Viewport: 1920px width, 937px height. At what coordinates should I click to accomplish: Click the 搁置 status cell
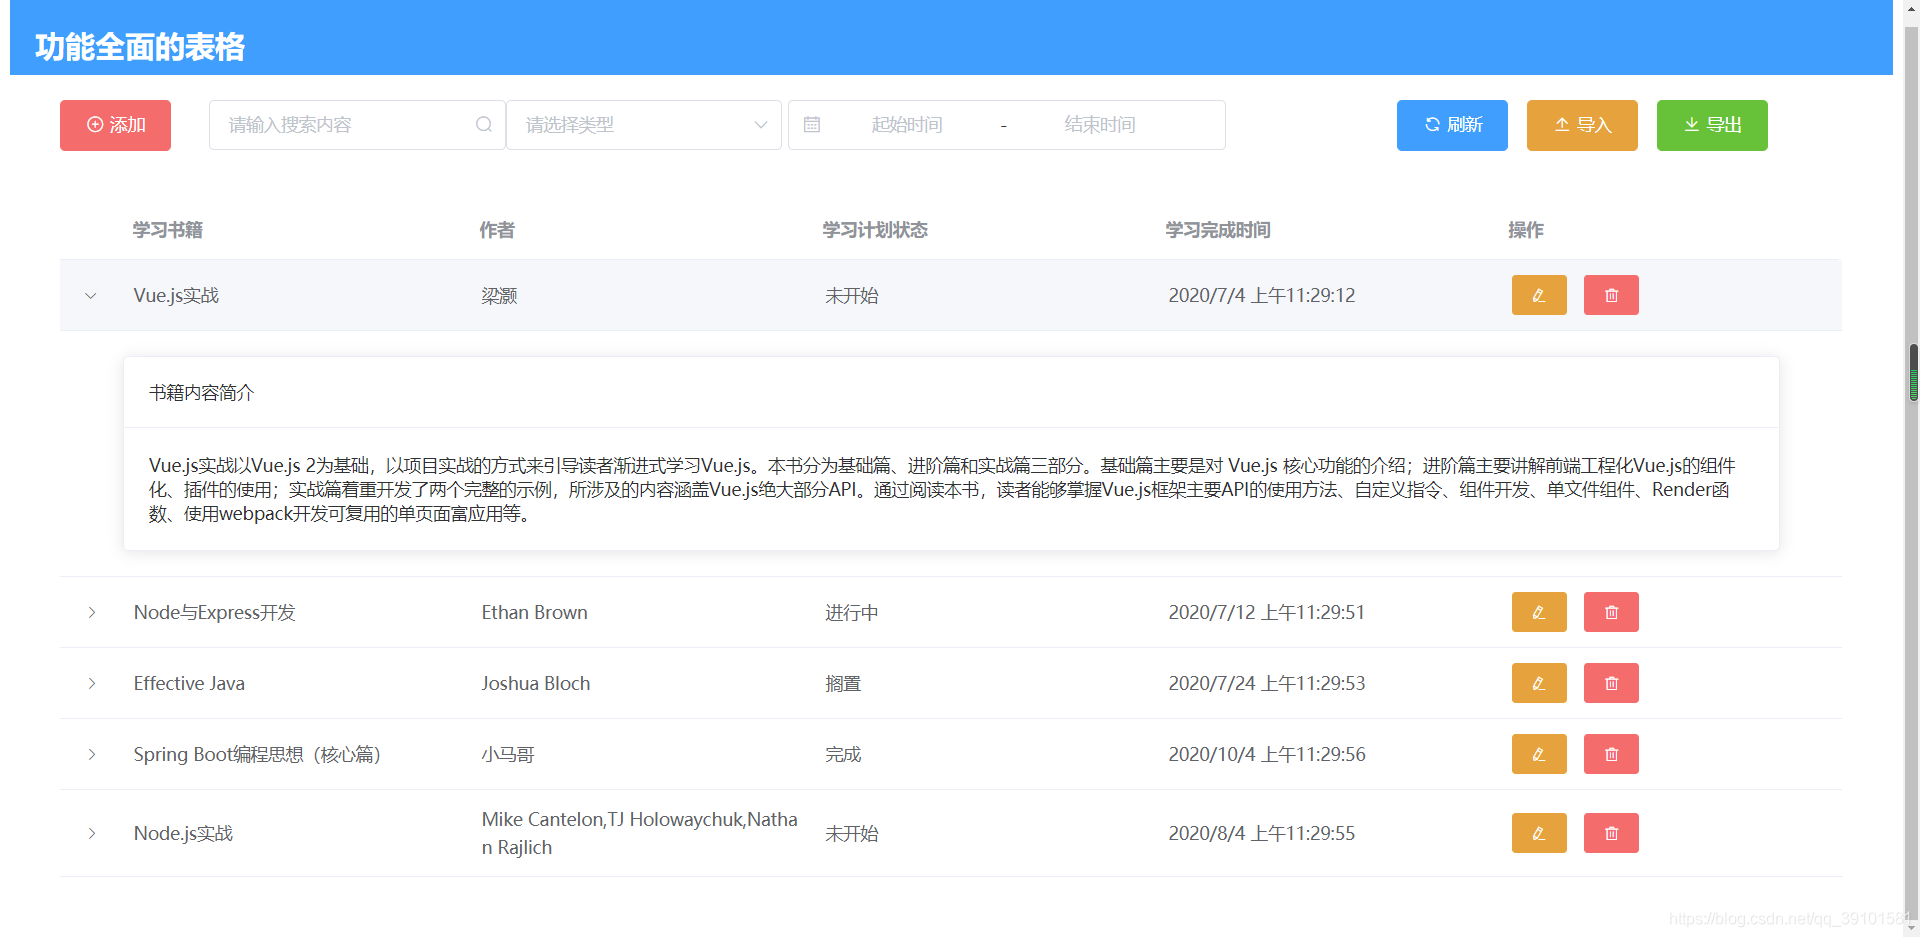pos(843,683)
